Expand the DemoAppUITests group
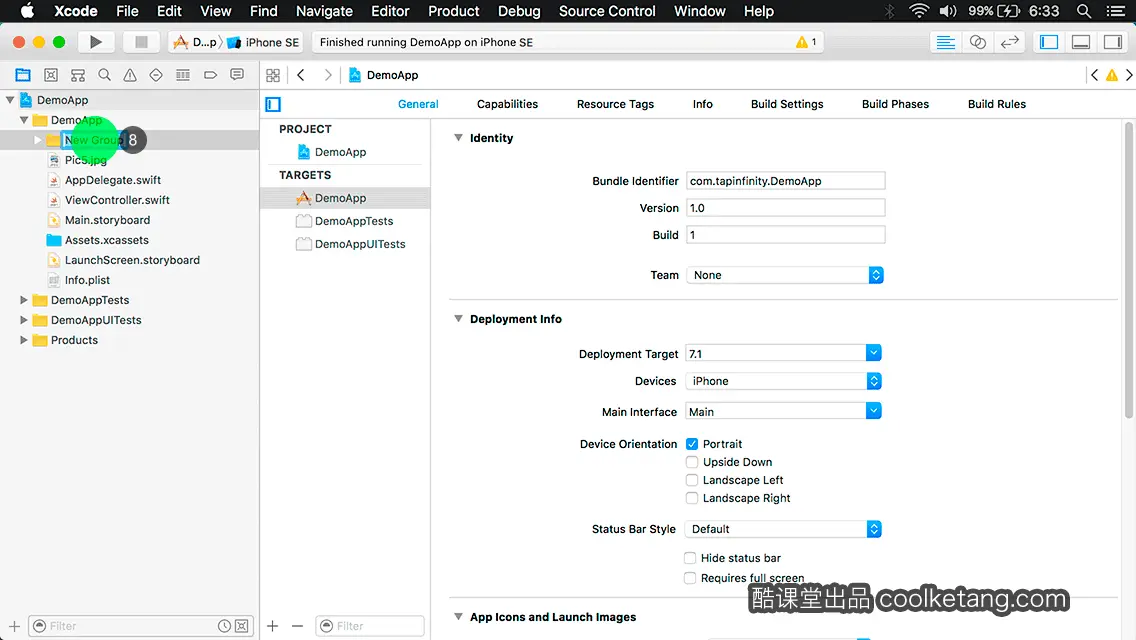The height and width of the screenshot is (640, 1136). [x=23, y=320]
